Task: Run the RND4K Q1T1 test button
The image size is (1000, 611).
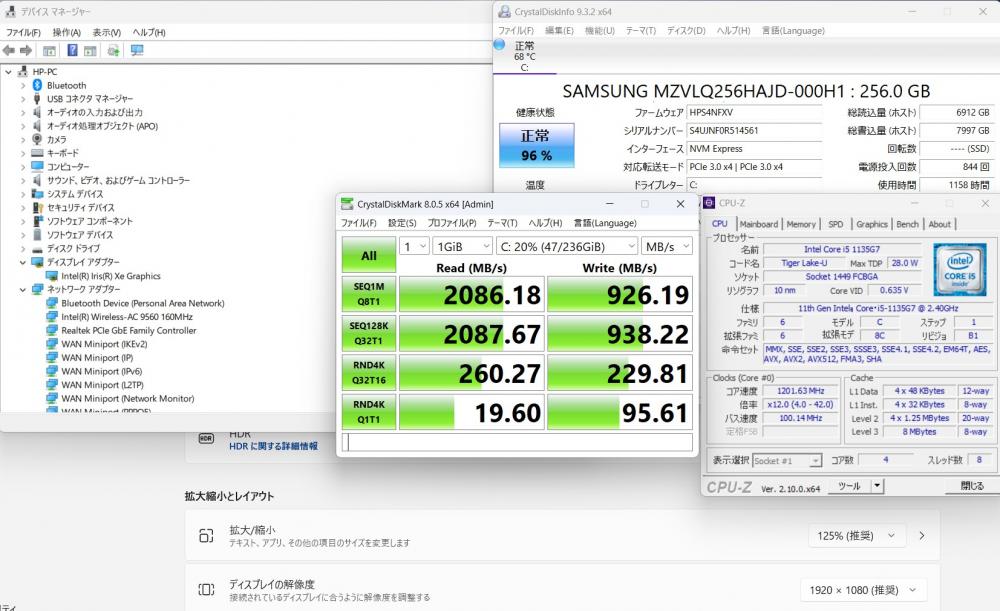Action: click(x=369, y=412)
